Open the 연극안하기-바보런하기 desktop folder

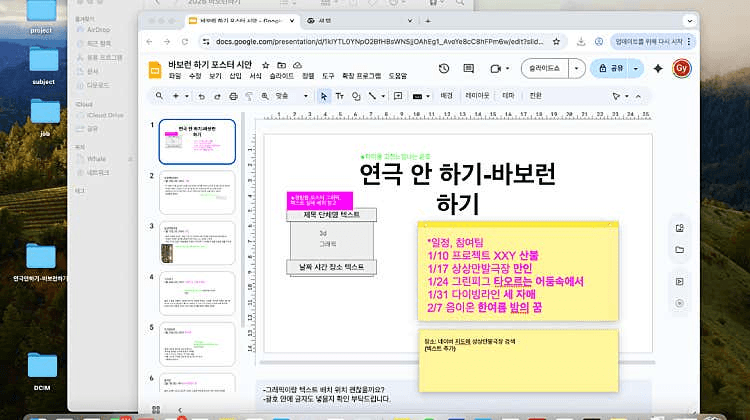tap(41, 257)
